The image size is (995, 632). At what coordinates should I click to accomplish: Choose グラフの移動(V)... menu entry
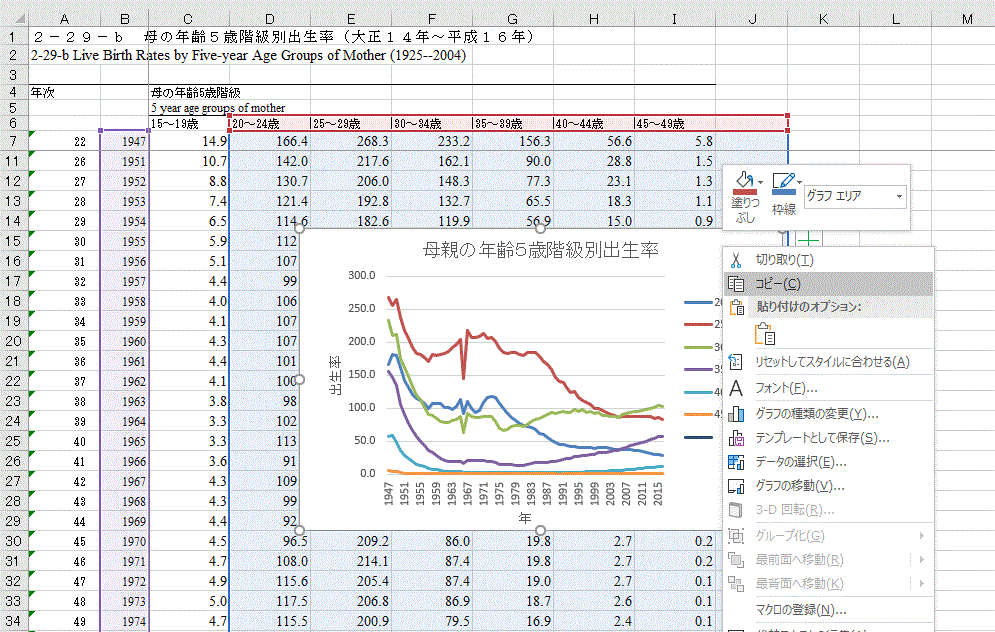[x=829, y=486]
